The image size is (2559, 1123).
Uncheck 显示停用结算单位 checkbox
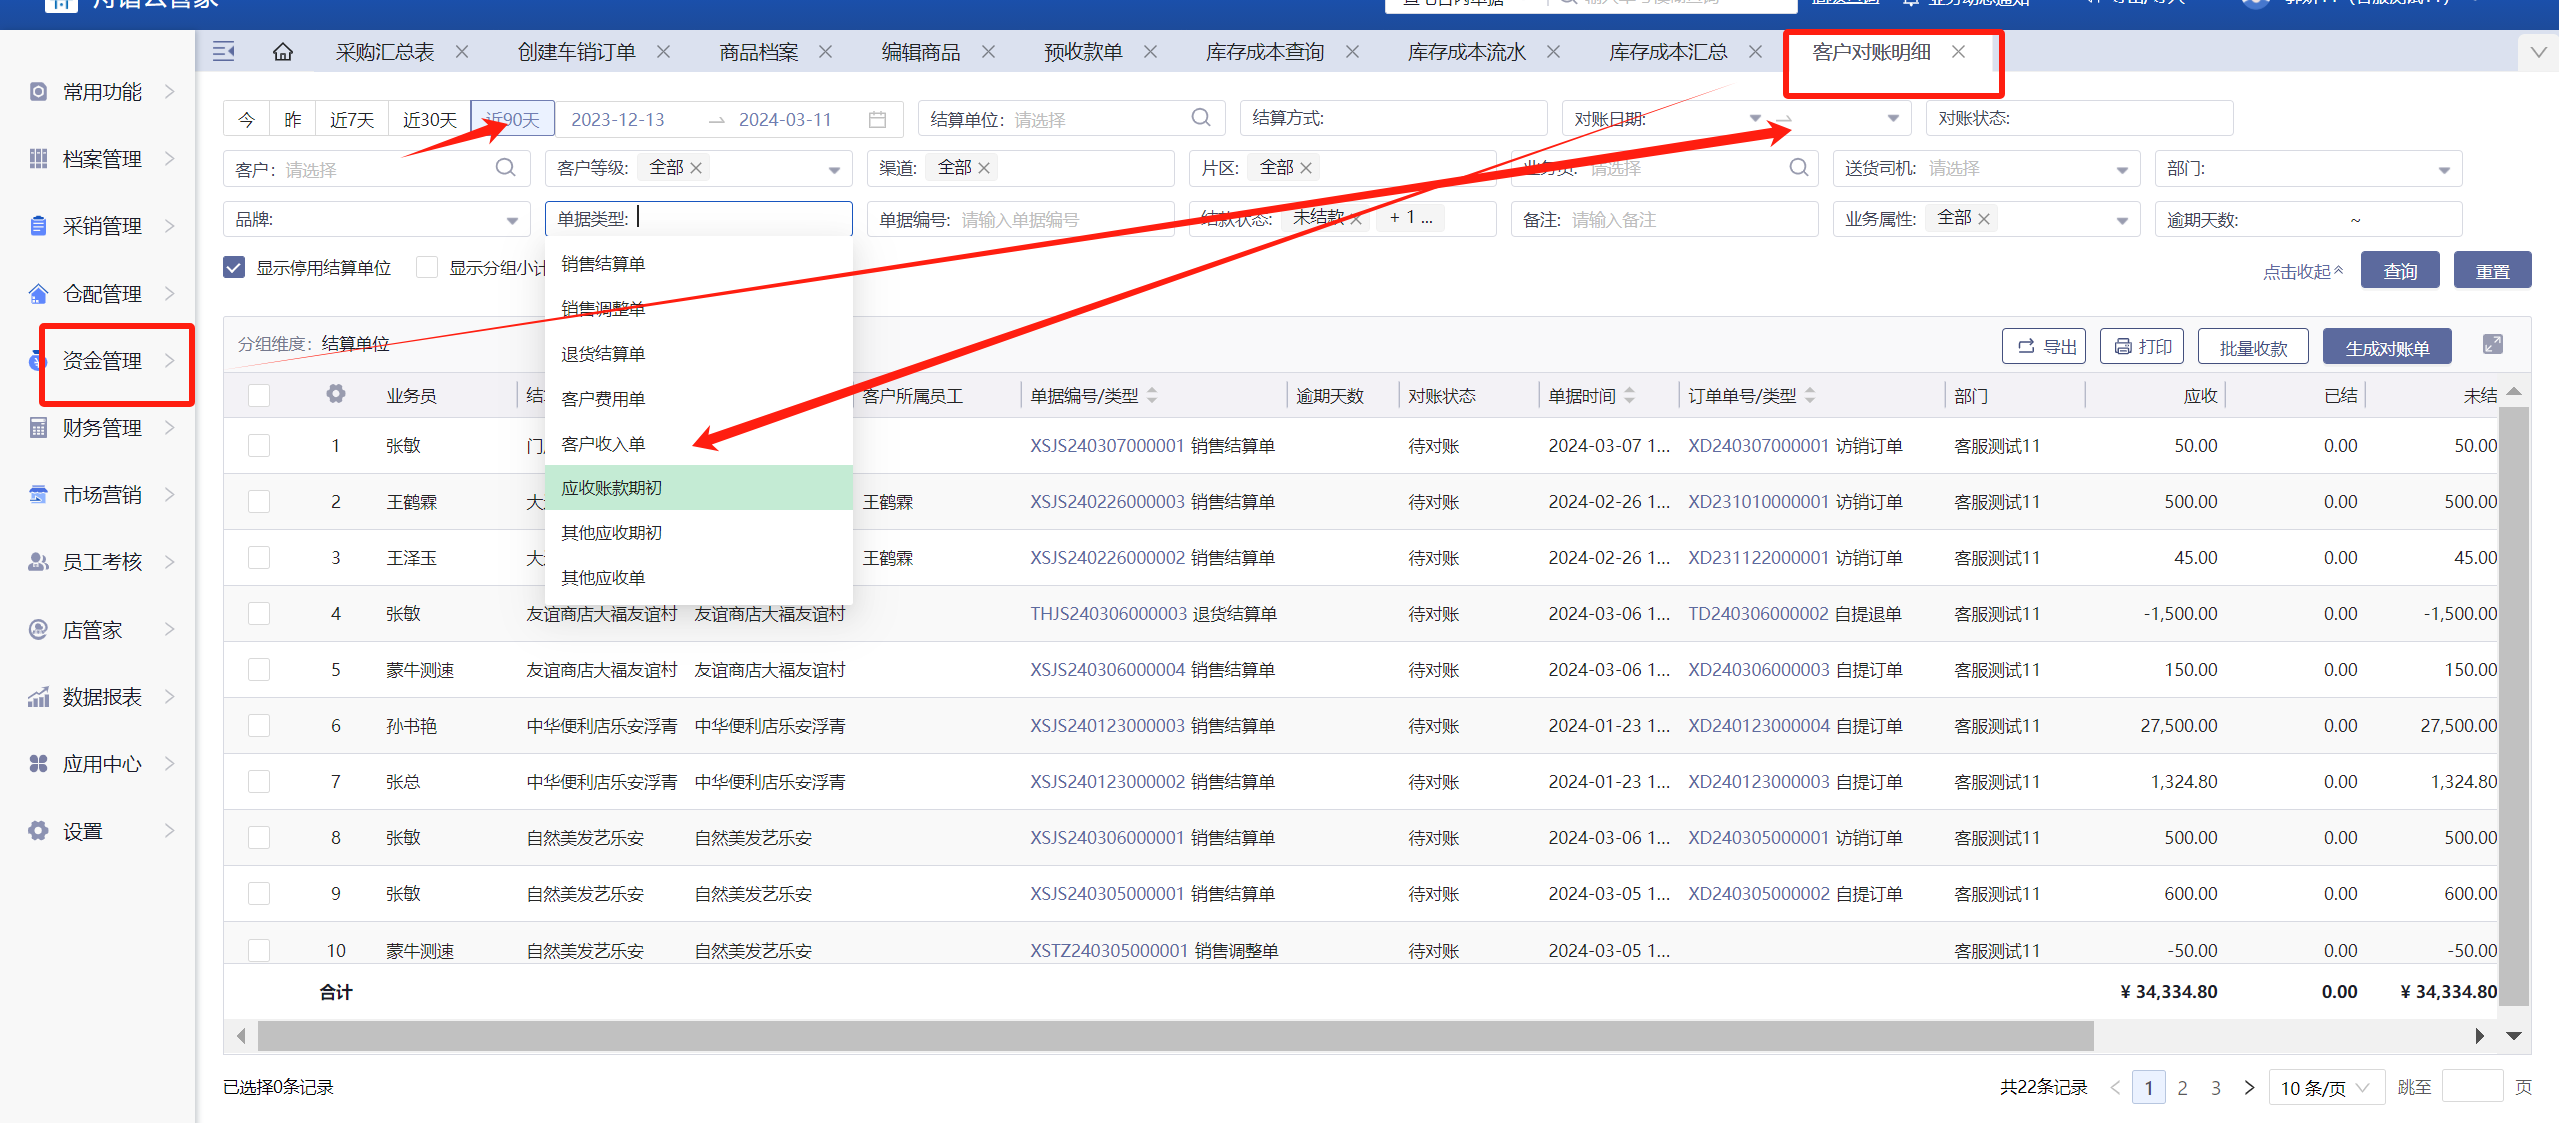[x=234, y=268]
